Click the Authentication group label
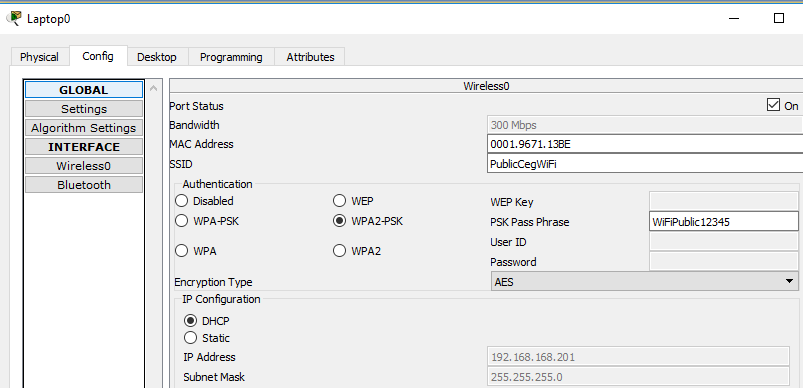803x388 pixels. point(217,184)
